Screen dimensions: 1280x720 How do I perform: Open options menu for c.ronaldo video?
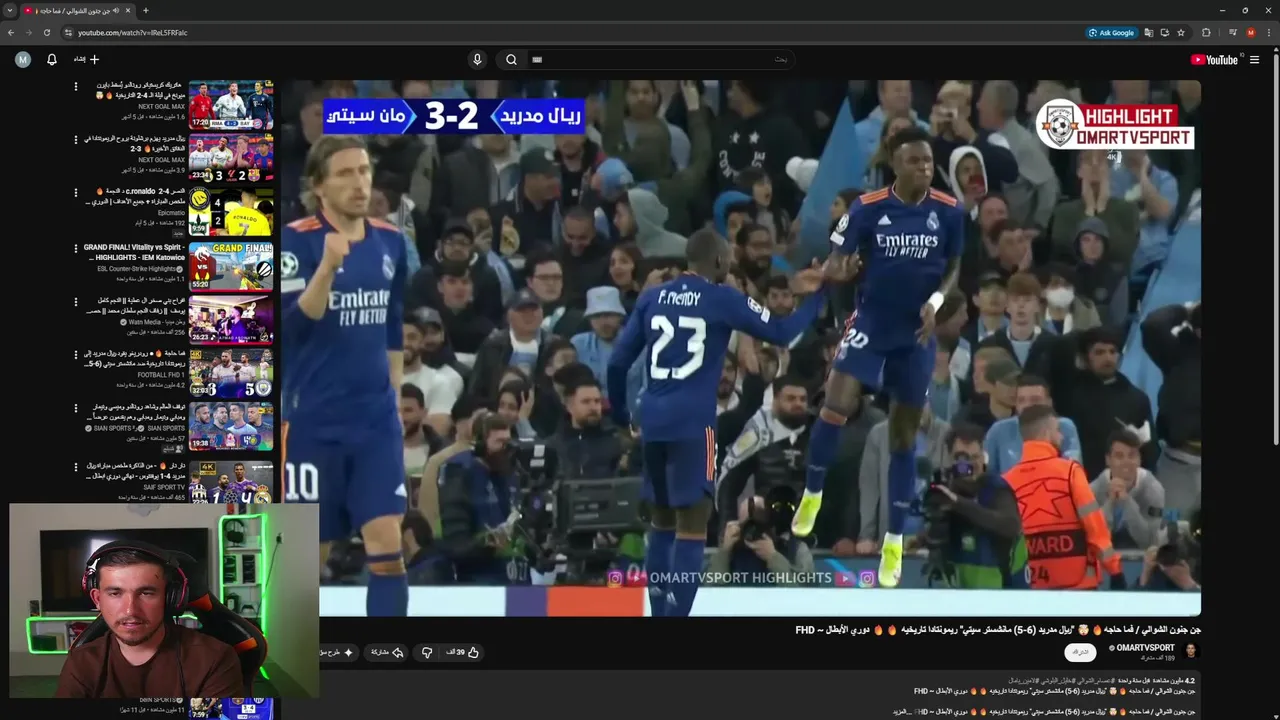[75, 193]
